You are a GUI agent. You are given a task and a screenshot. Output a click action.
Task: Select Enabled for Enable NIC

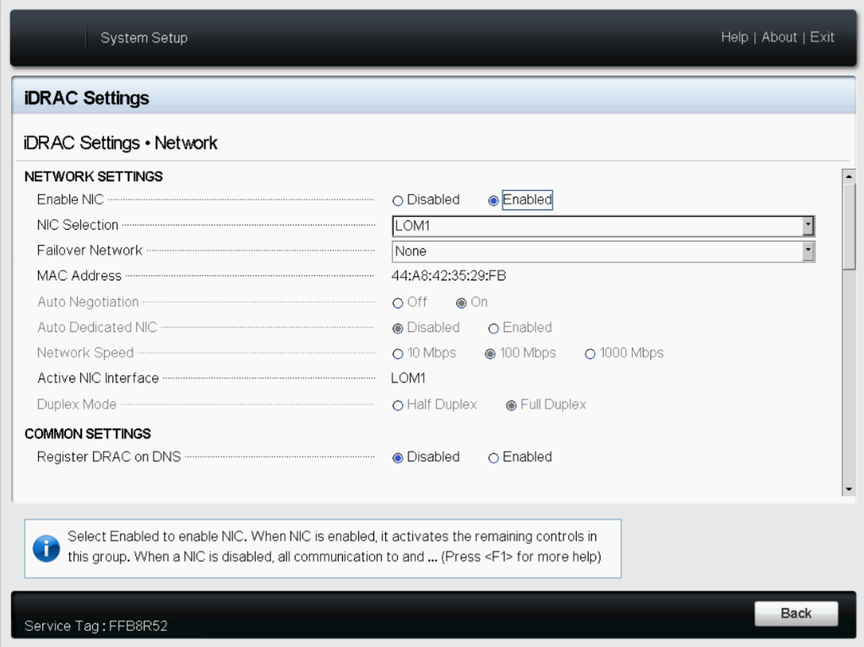coord(494,201)
